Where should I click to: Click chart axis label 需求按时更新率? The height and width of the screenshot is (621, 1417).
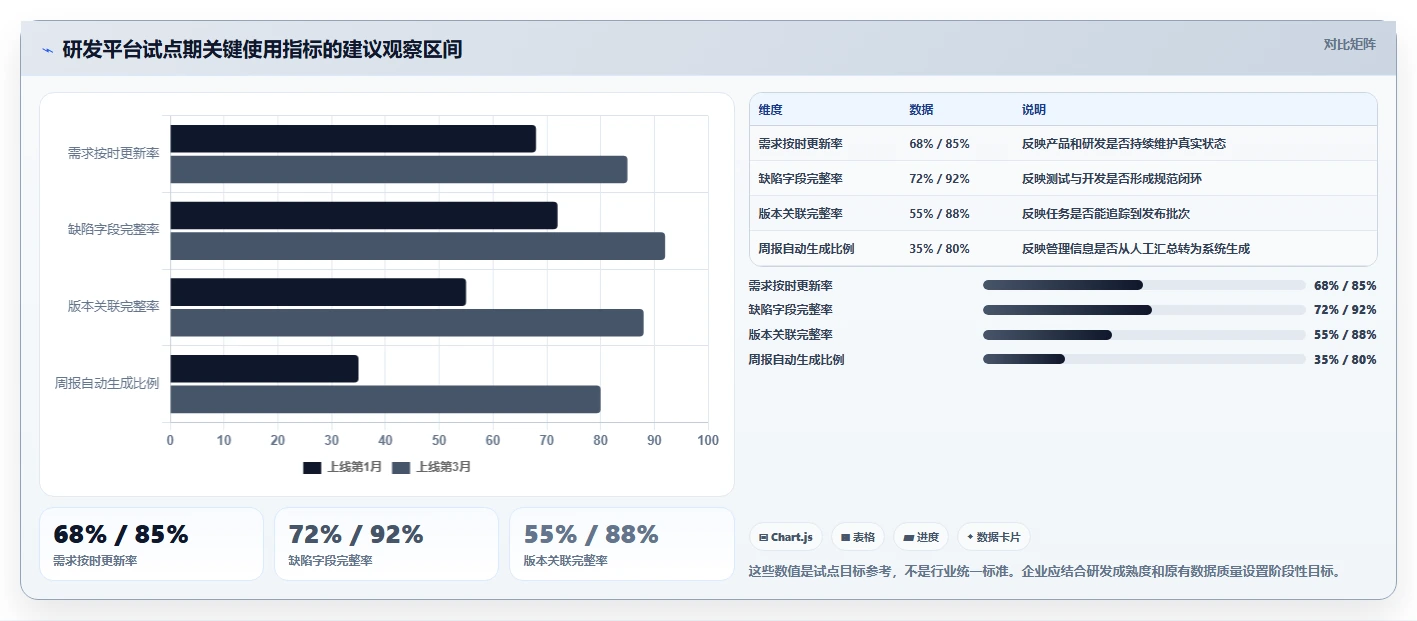pyautogui.click(x=113, y=153)
